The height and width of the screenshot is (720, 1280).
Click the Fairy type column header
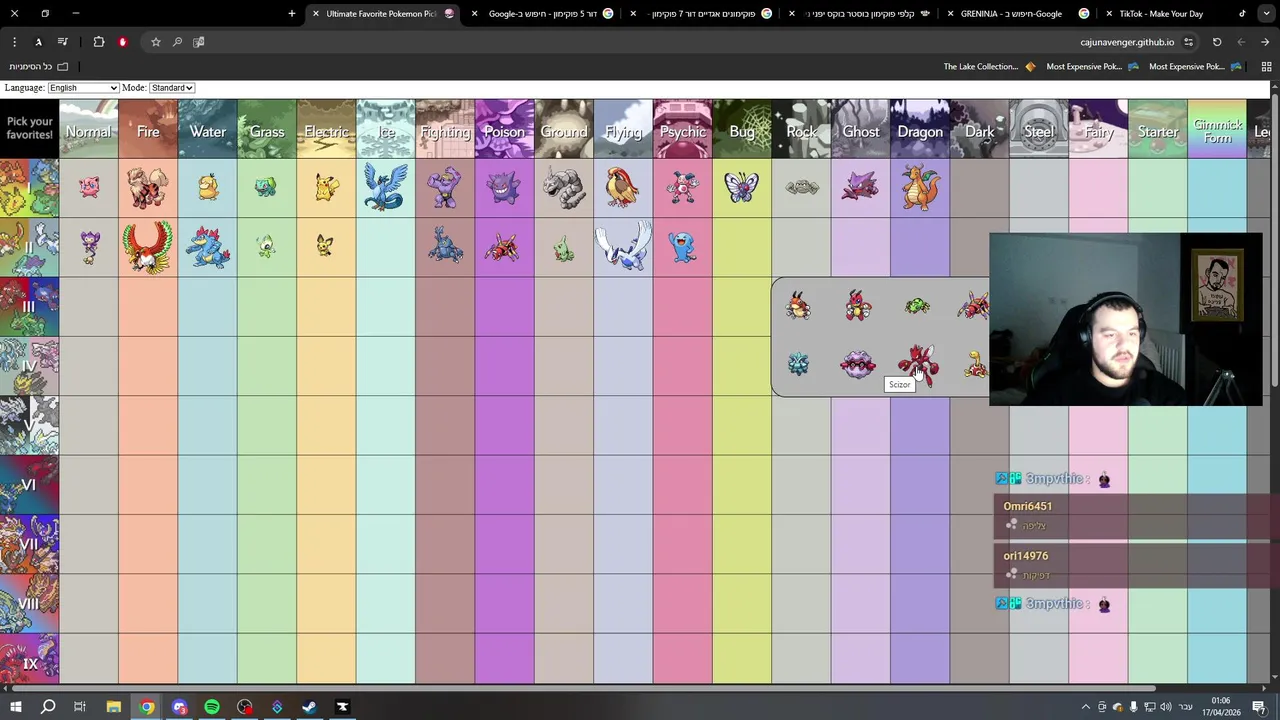coord(1098,129)
